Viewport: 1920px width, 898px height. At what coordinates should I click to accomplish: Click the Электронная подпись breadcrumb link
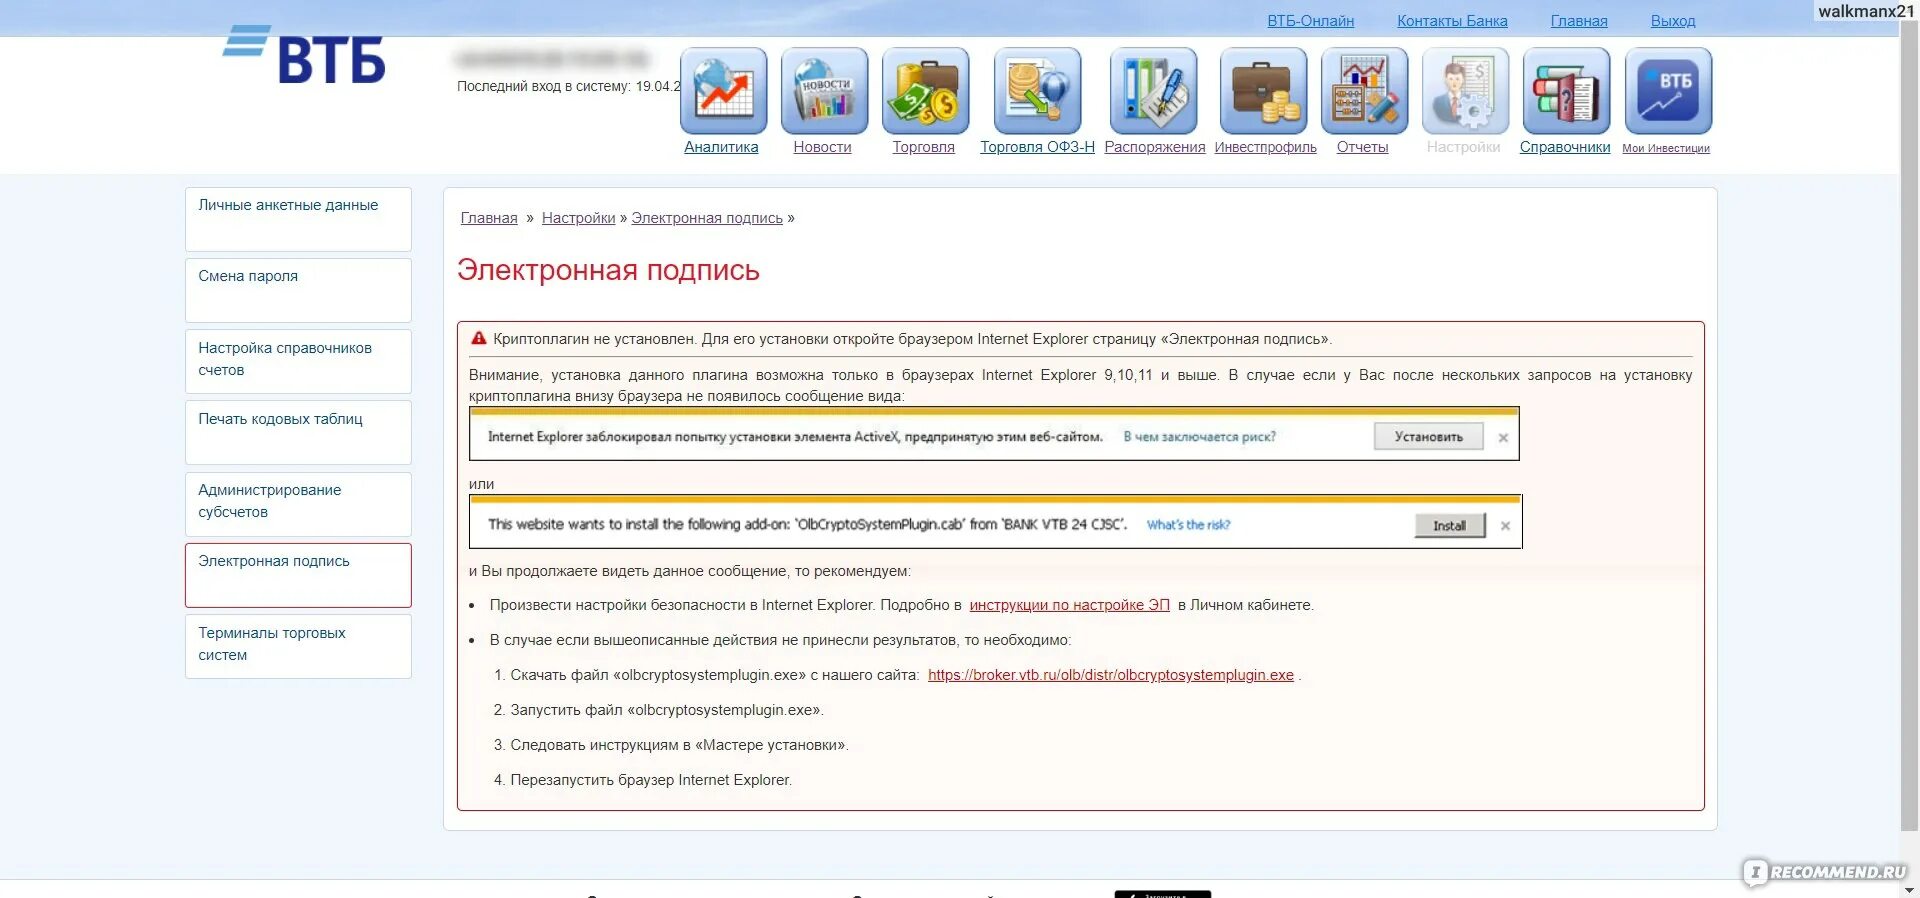[x=707, y=218]
